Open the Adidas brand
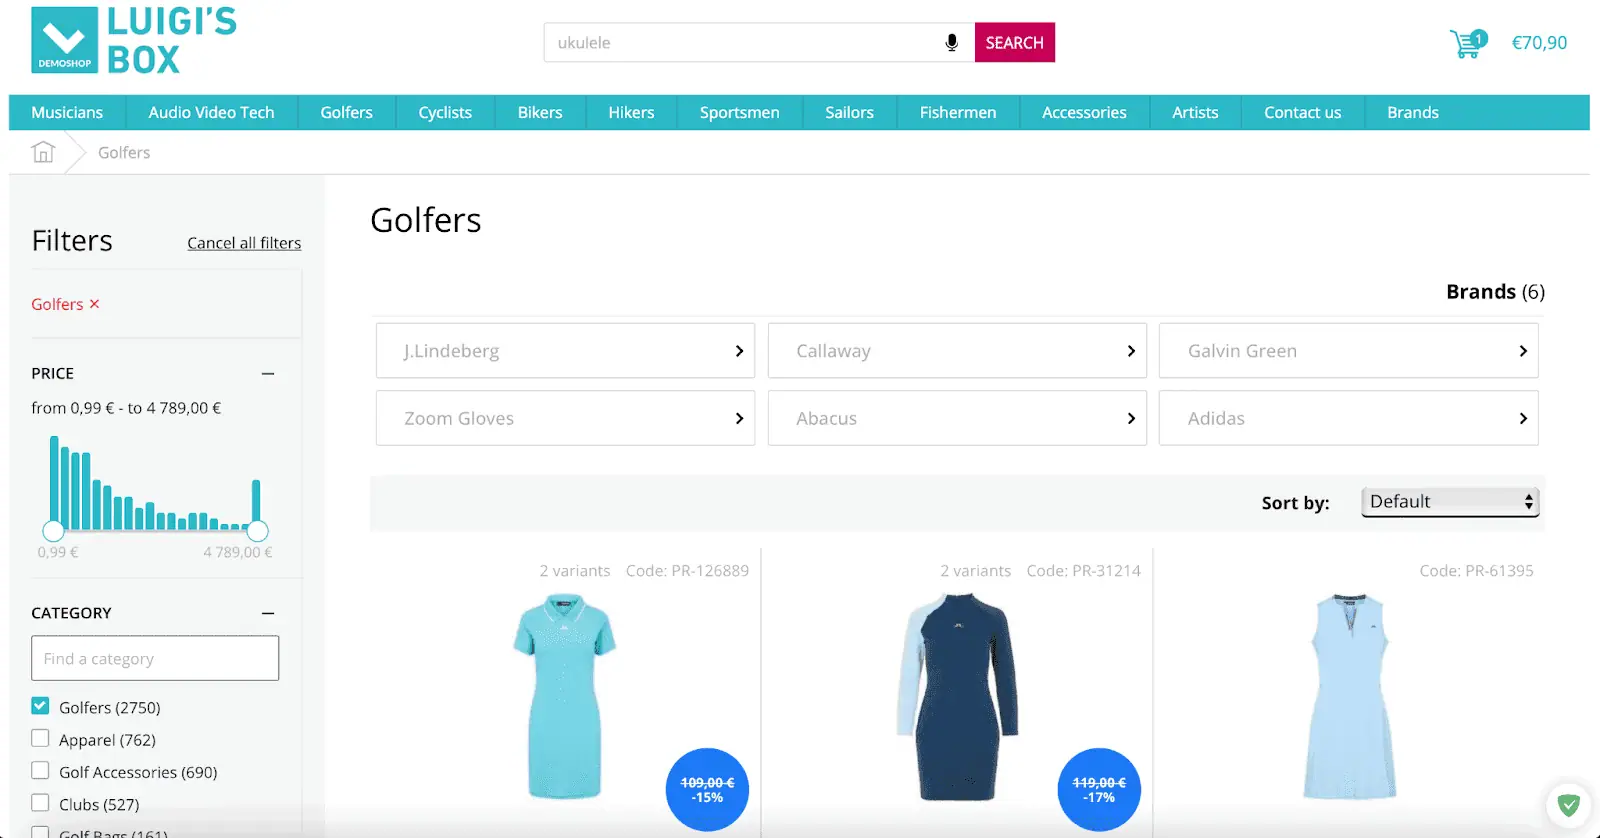This screenshot has width=1600, height=838. [1348, 418]
